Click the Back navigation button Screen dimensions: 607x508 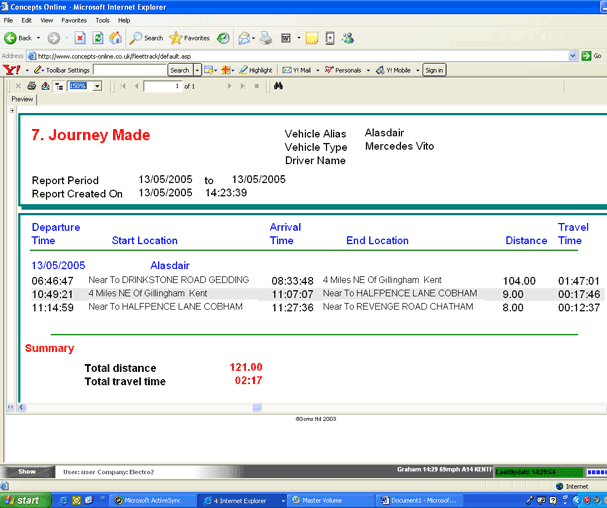click(19, 38)
